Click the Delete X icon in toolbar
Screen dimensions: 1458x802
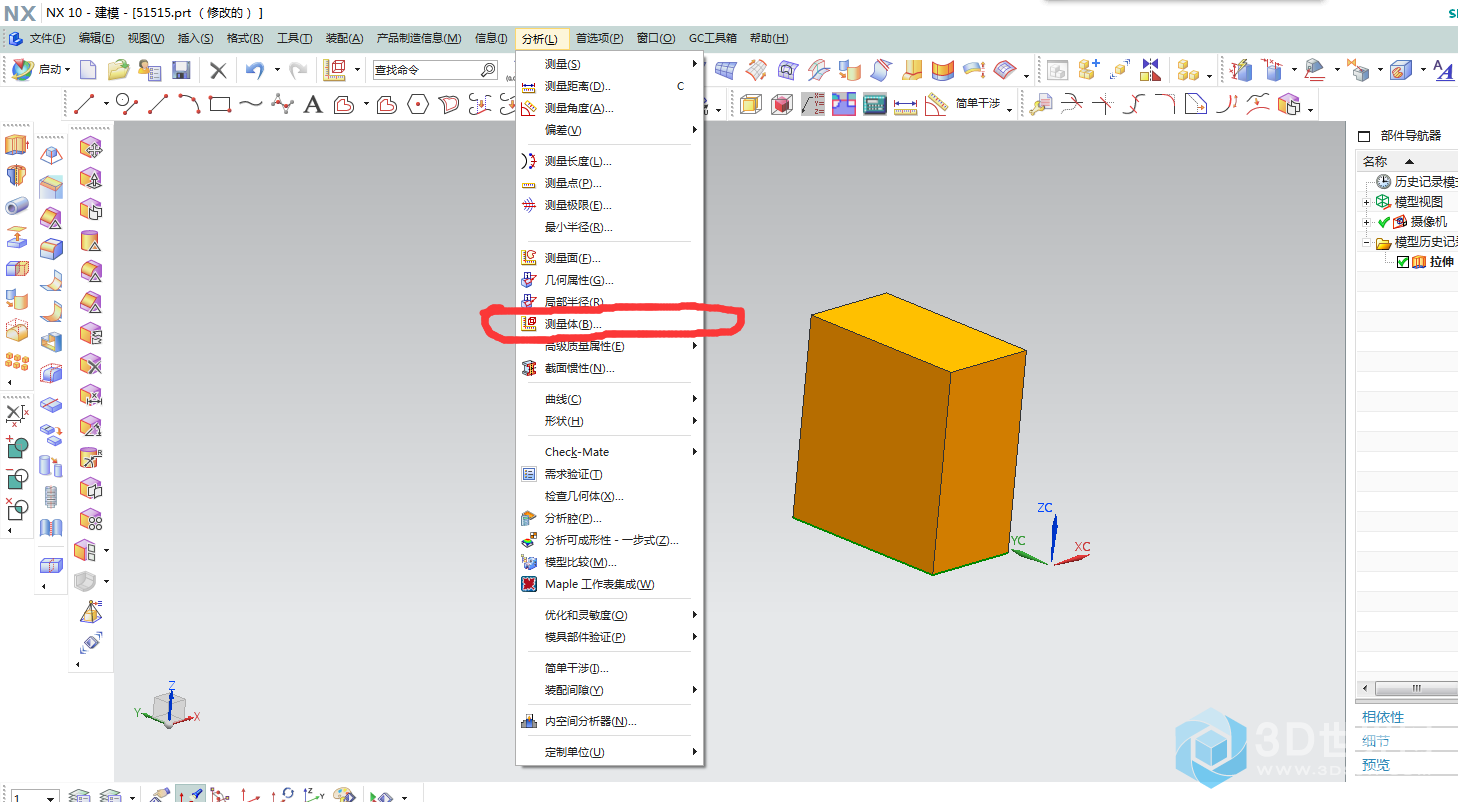pos(217,70)
